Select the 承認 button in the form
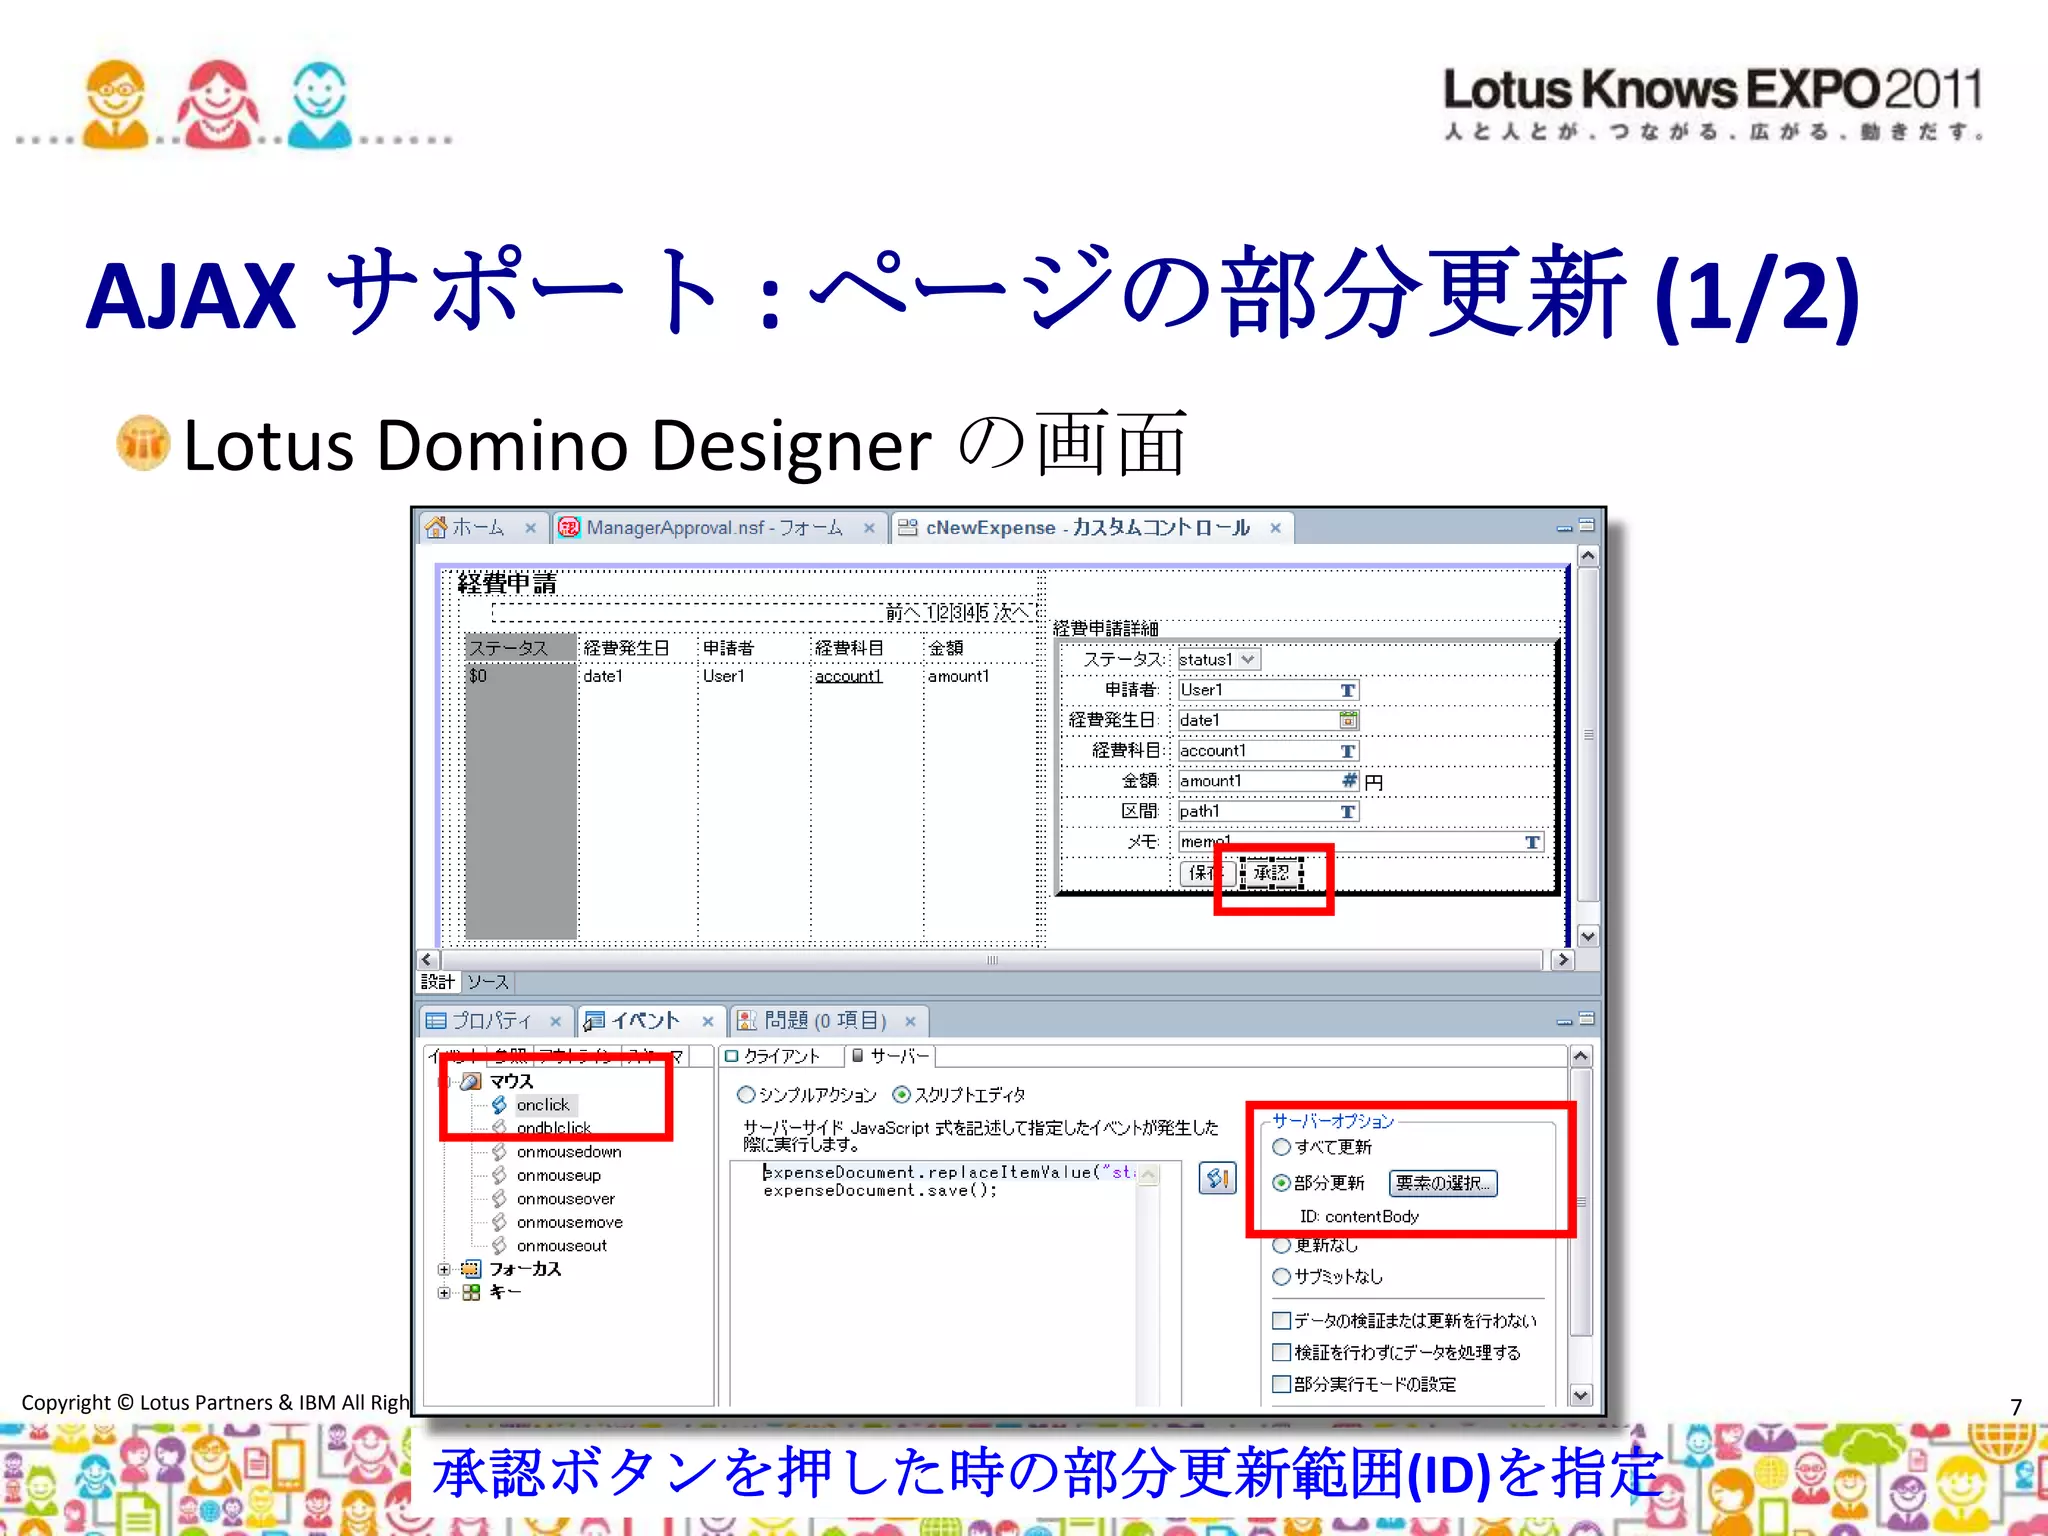 tap(1272, 873)
